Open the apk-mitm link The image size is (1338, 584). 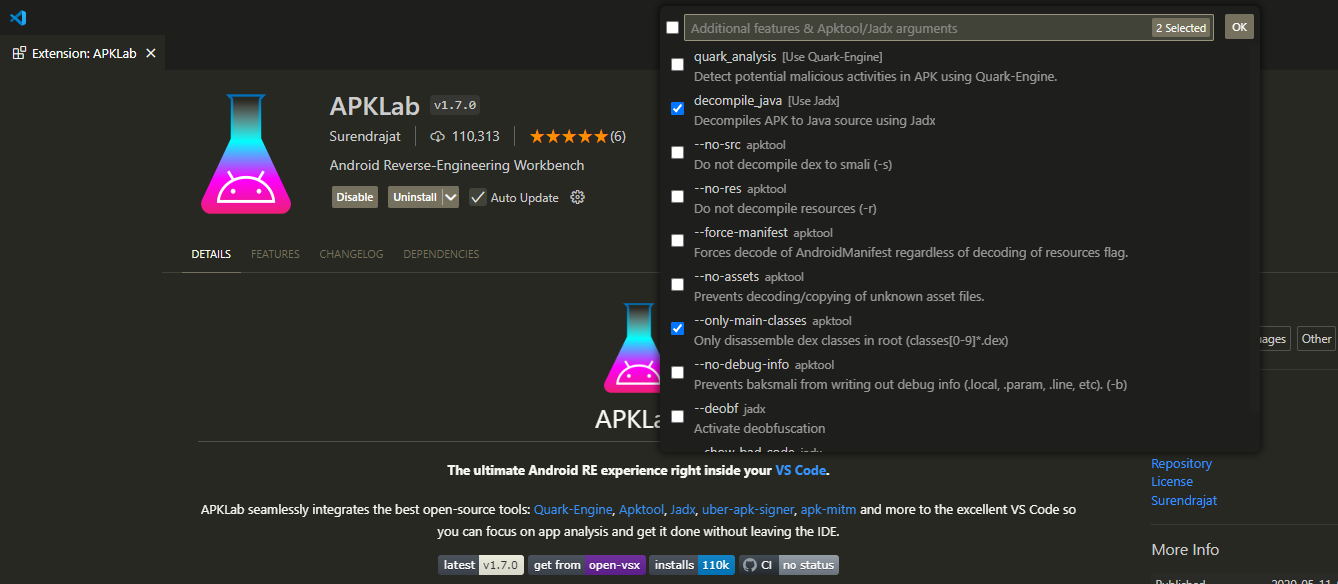coord(828,509)
